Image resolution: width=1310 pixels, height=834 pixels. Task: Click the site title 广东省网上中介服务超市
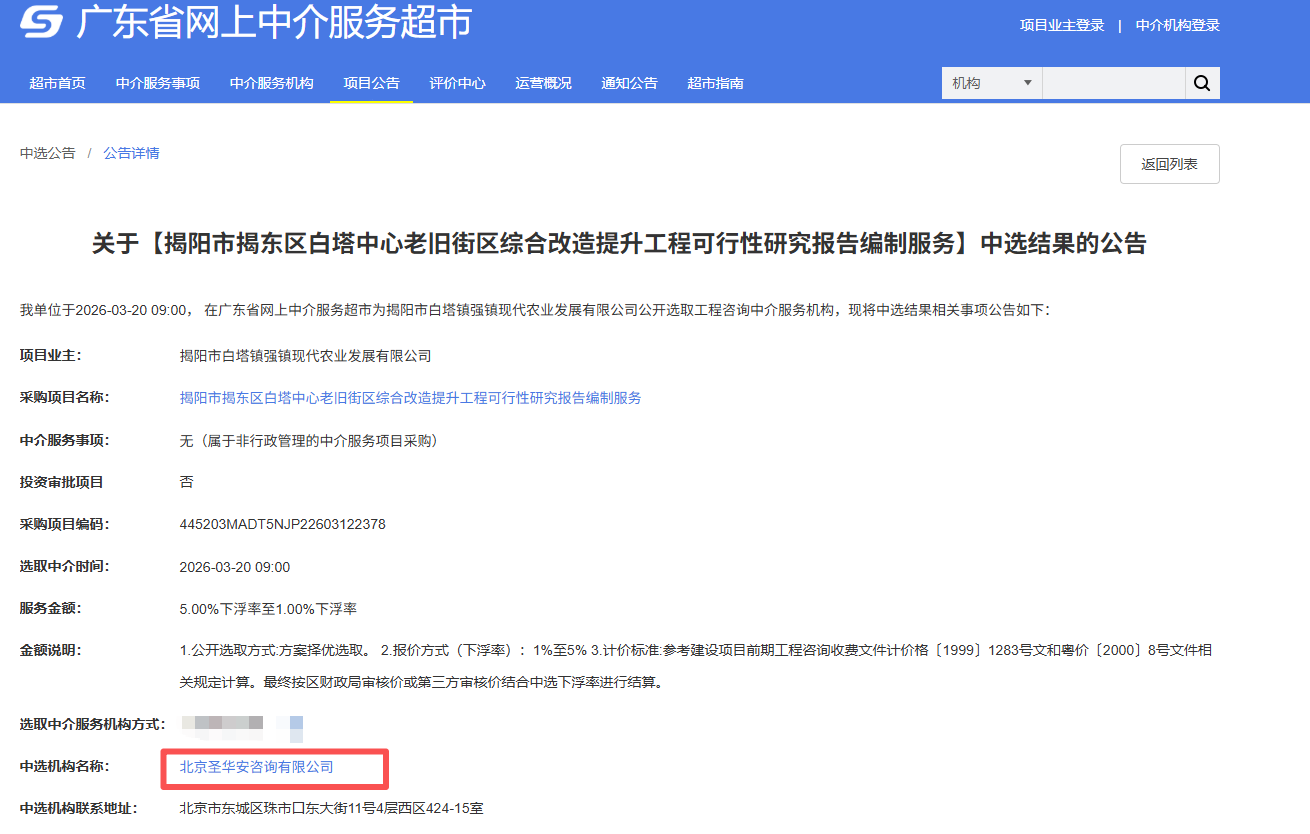274,23
